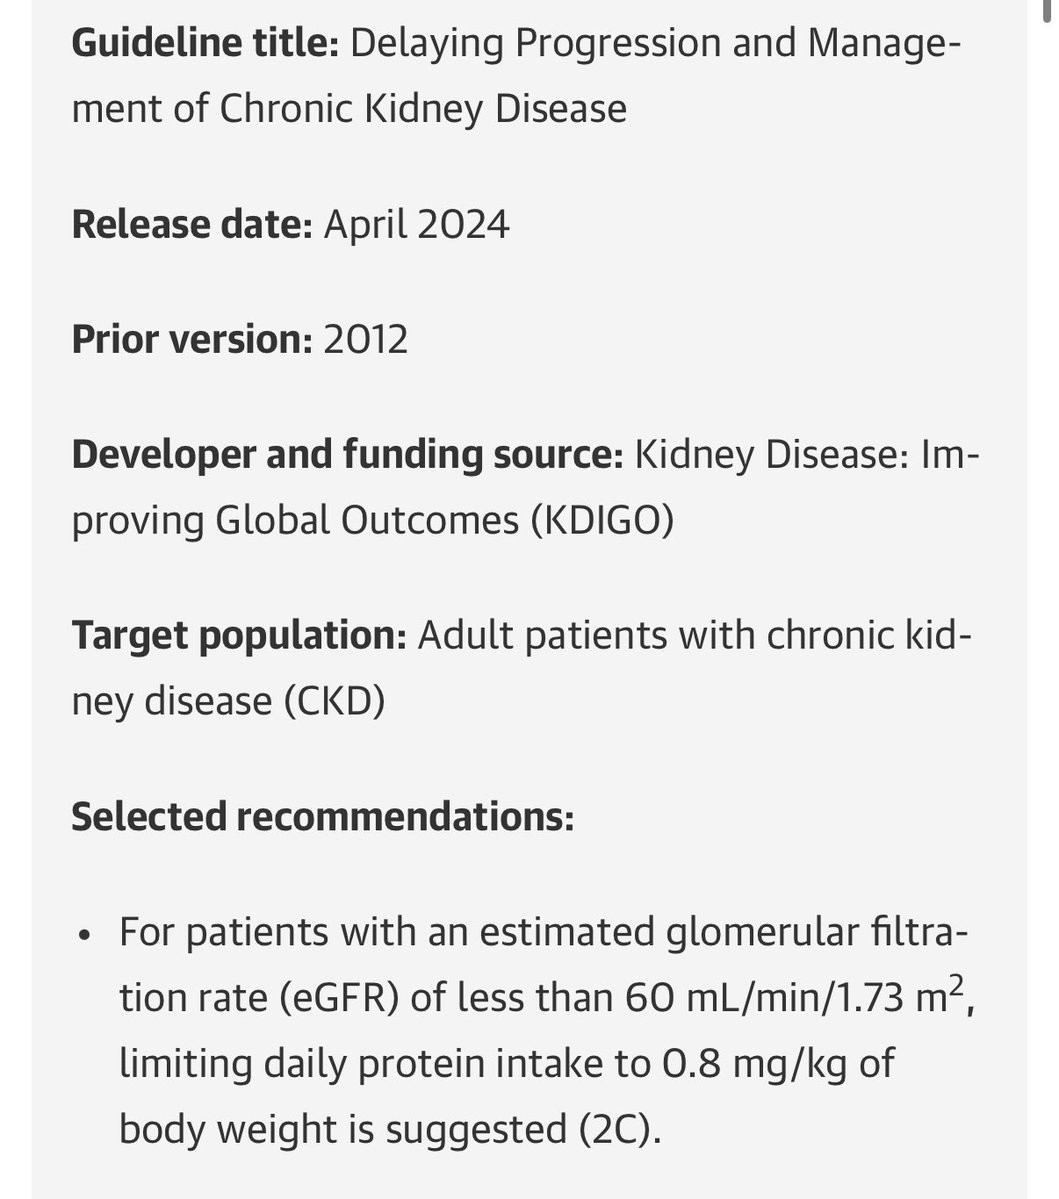Click the "Developer and funding source:" label

pos(347,456)
